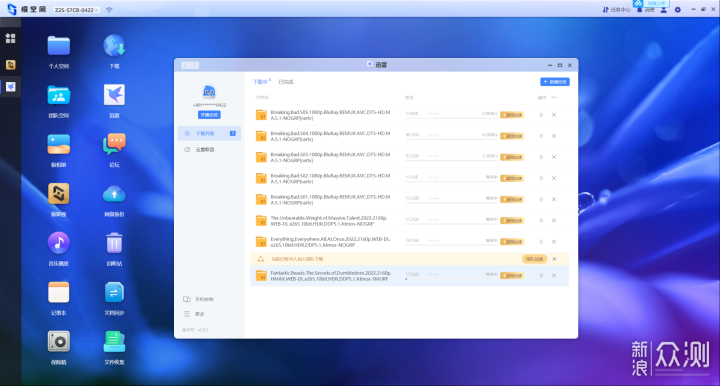Select the Breaking.Bad.S01.1080p.BluRay file name
This screenshot has width=720, height=386.
330,200
